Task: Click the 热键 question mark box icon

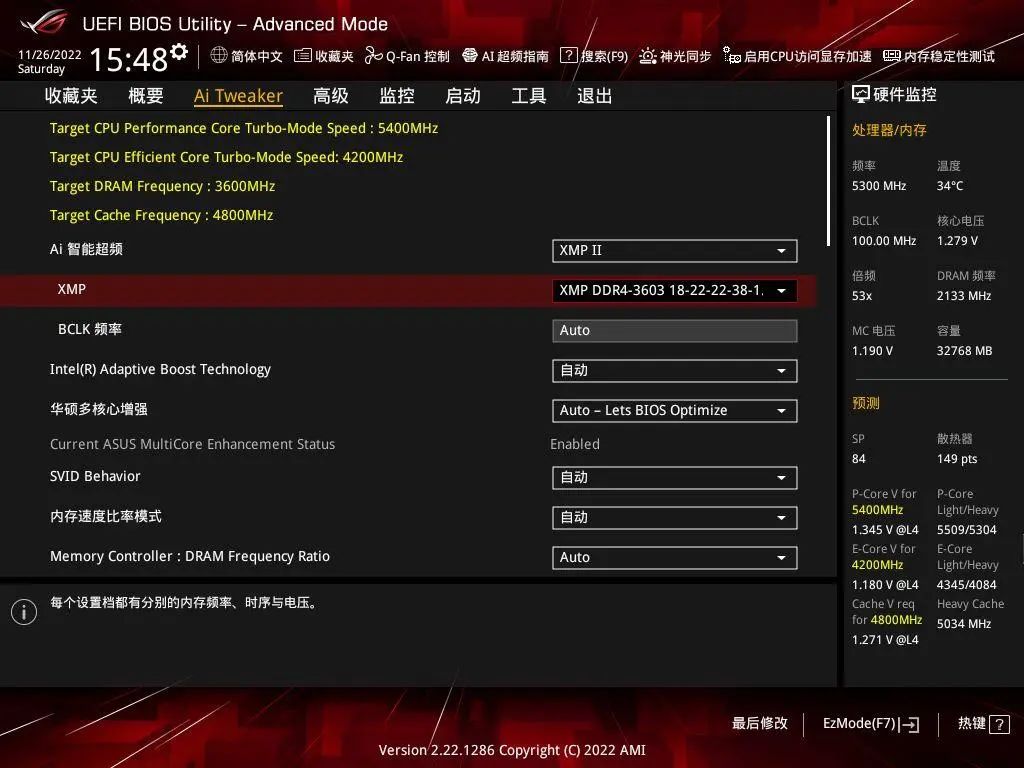Action: [999, 724]
